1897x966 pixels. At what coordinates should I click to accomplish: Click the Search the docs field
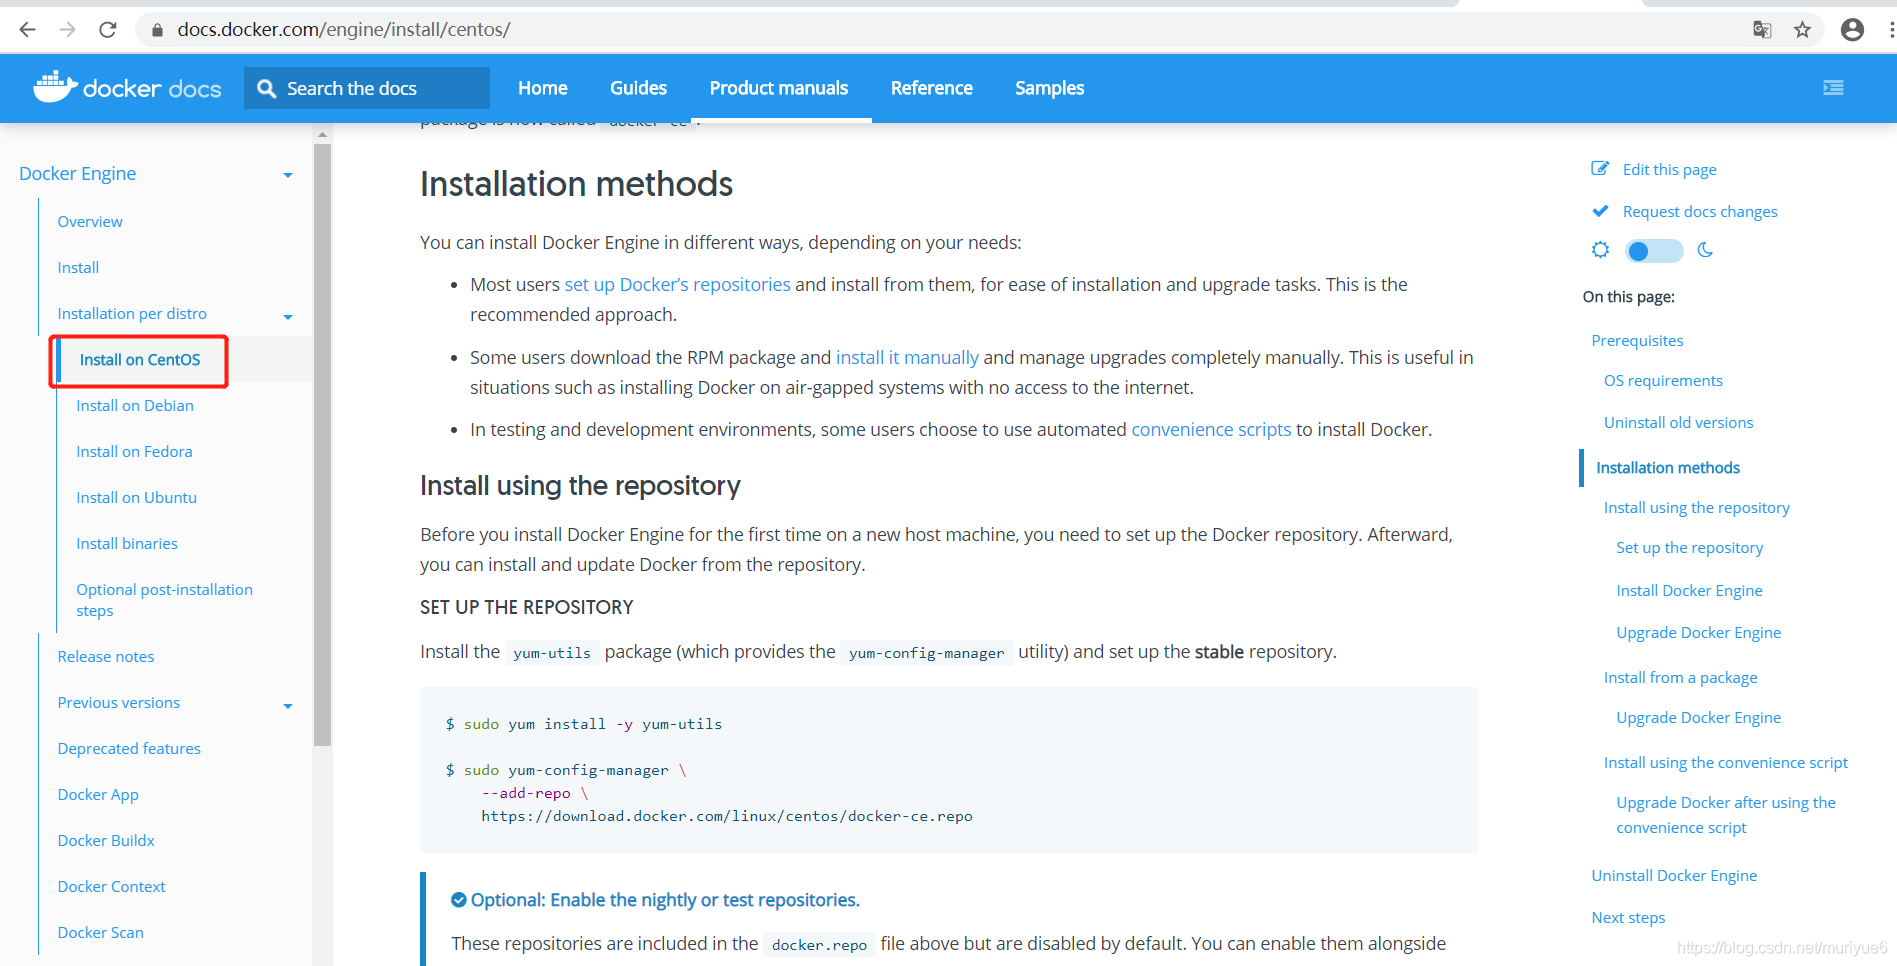coord(367,88)
